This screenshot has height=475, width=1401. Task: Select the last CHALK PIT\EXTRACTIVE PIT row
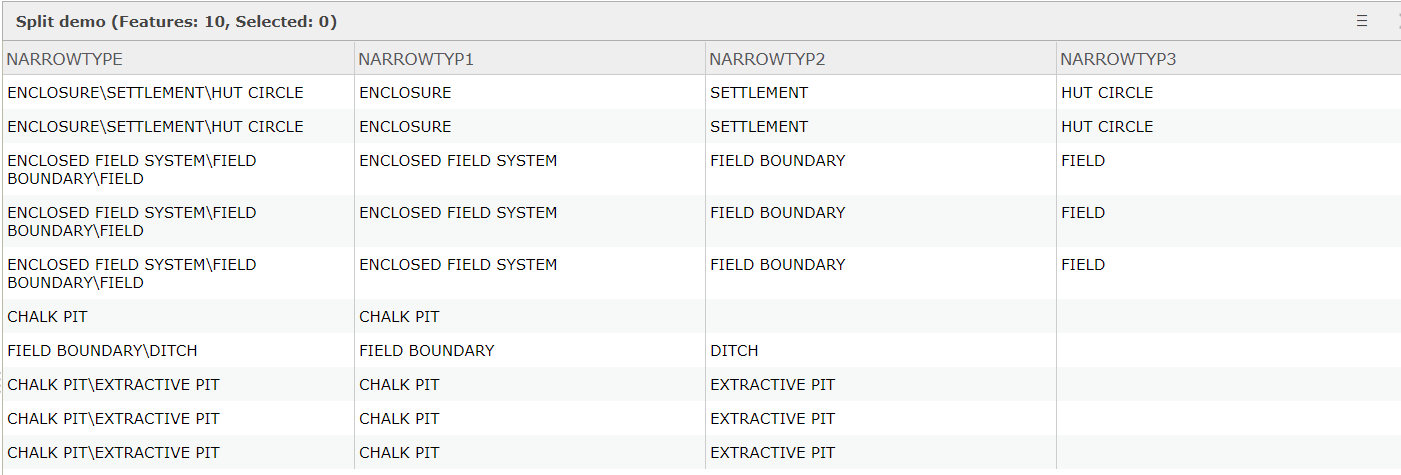[x=700, y=452]
